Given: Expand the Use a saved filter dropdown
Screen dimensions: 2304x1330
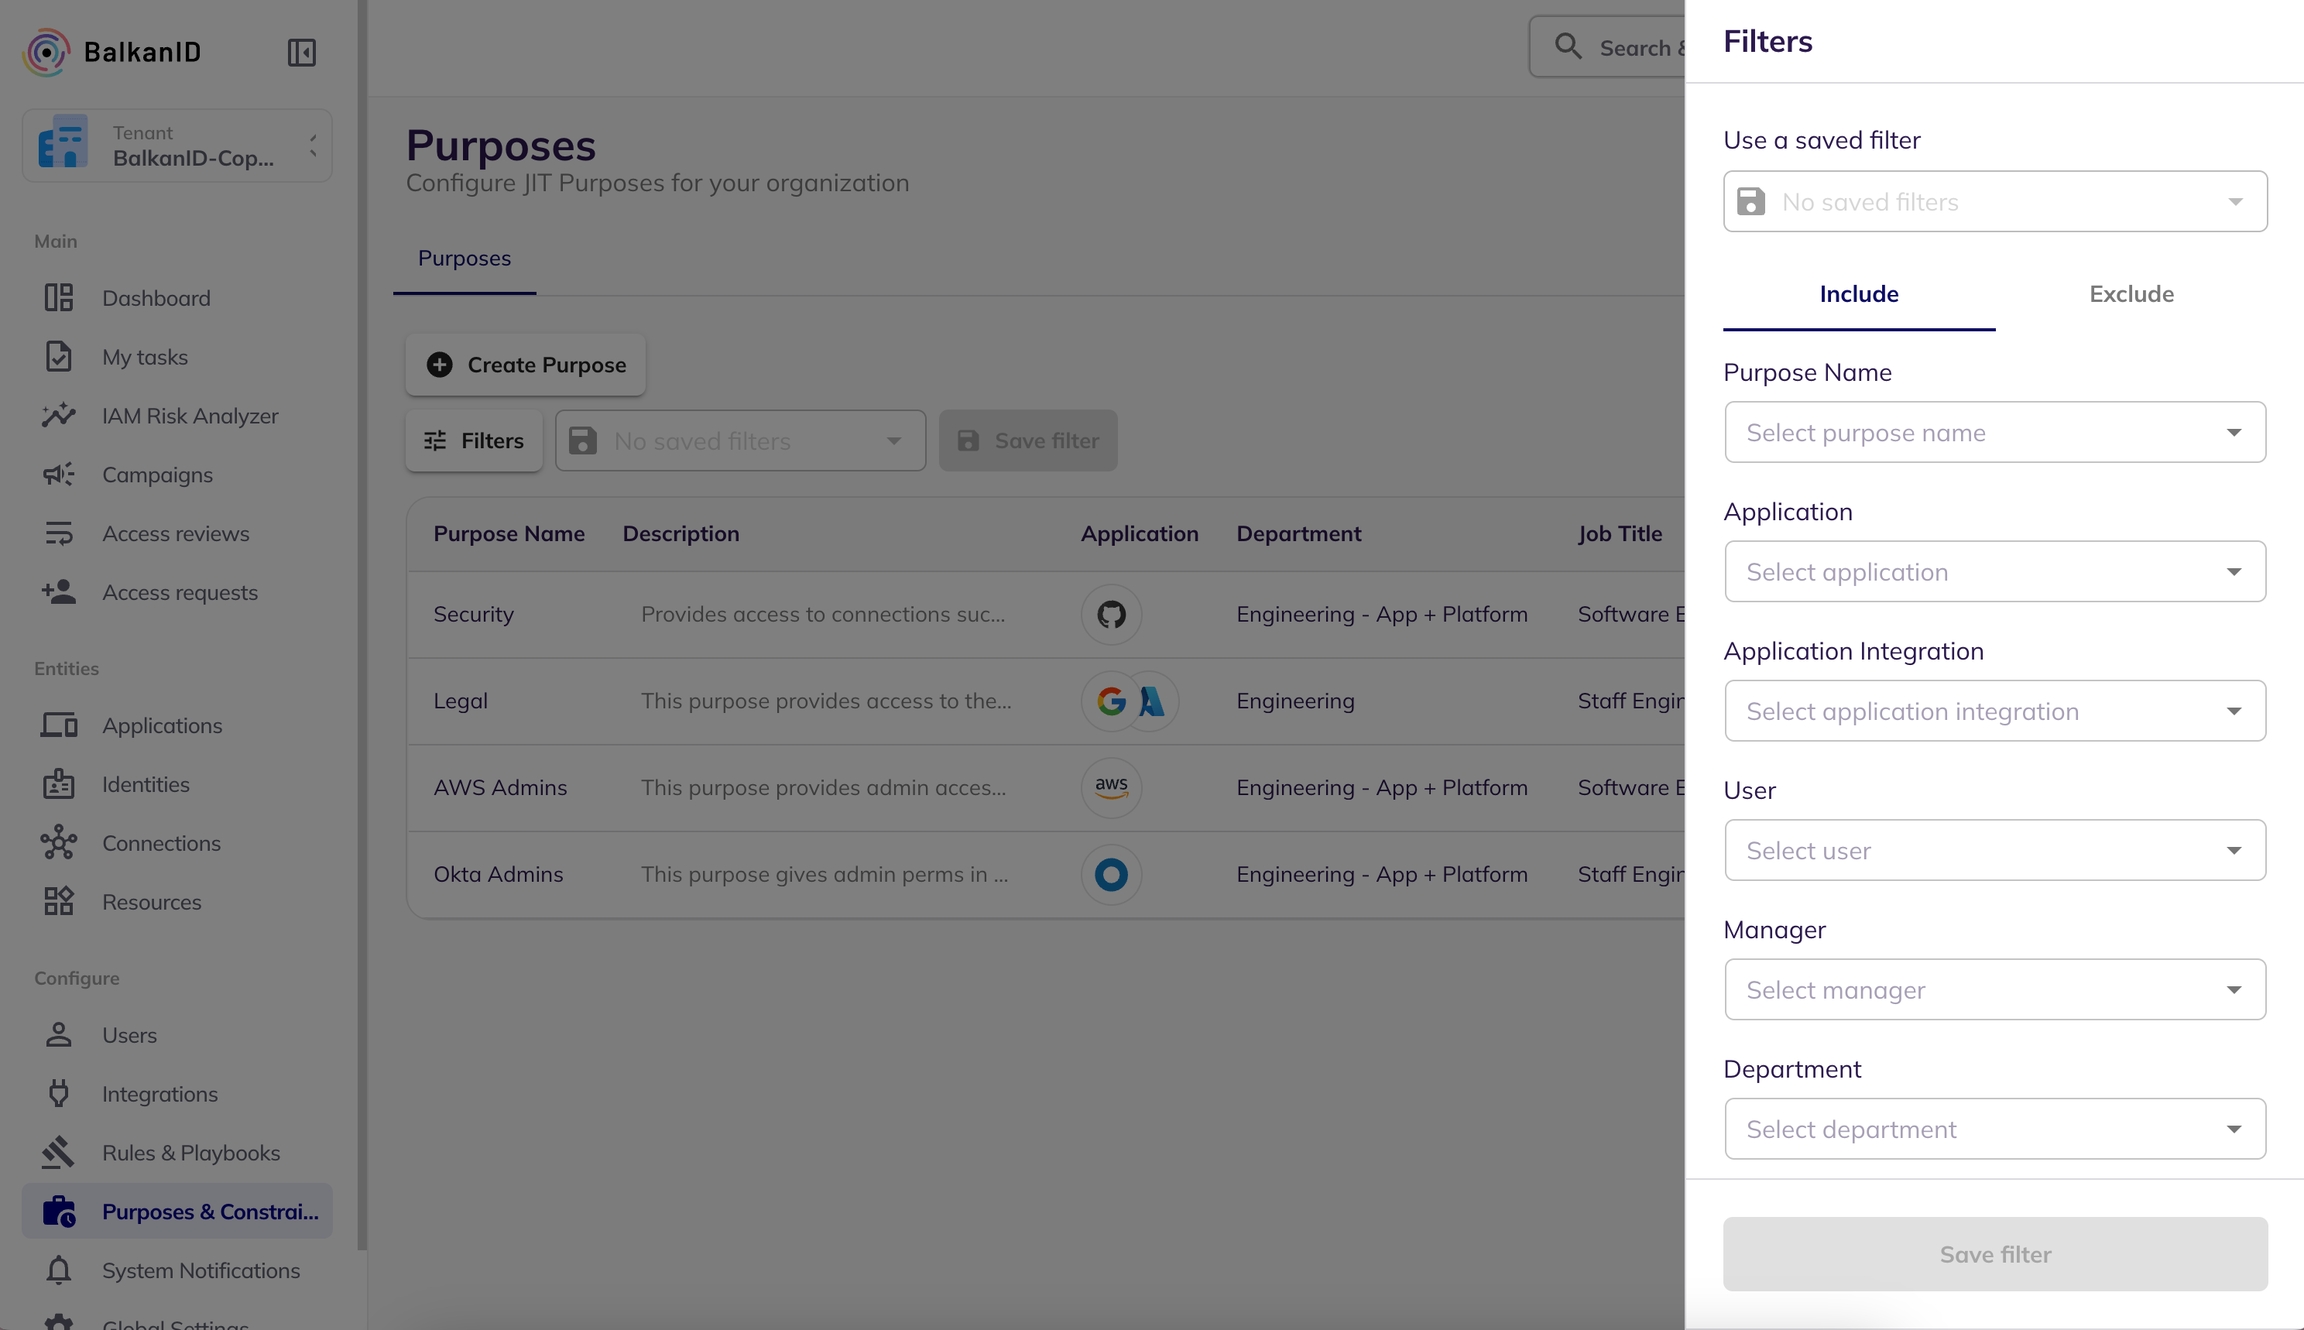Looking at the screenshot, I should point(1994,202).
